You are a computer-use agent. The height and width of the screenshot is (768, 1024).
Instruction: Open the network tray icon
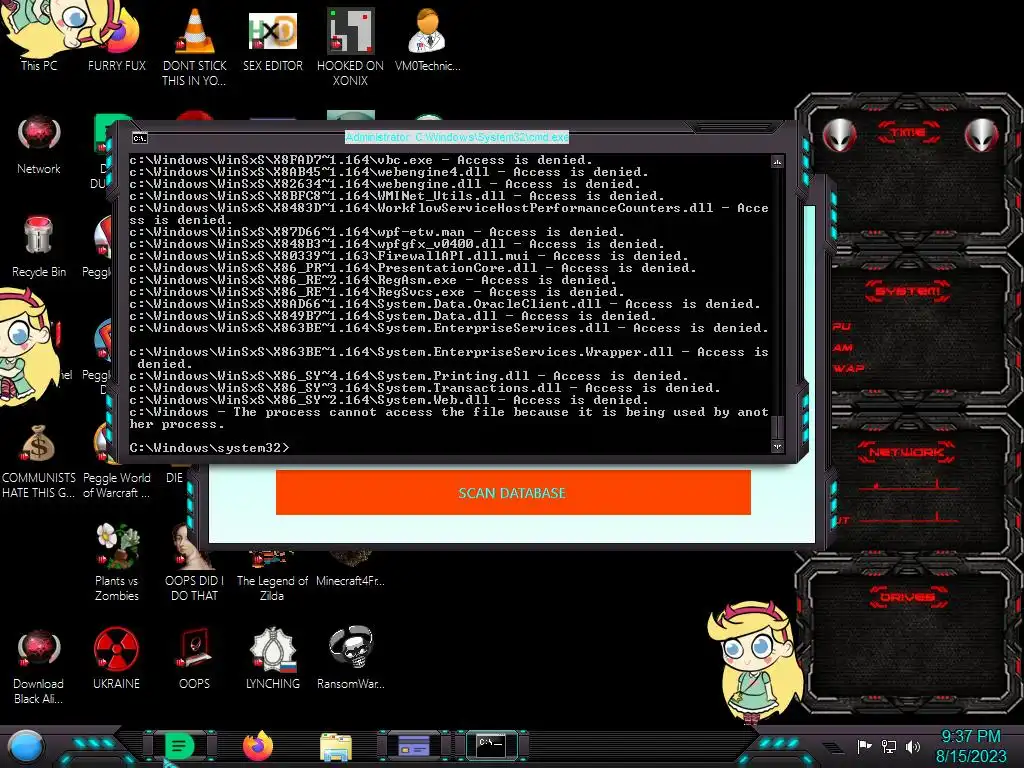[x=889, y=746]
